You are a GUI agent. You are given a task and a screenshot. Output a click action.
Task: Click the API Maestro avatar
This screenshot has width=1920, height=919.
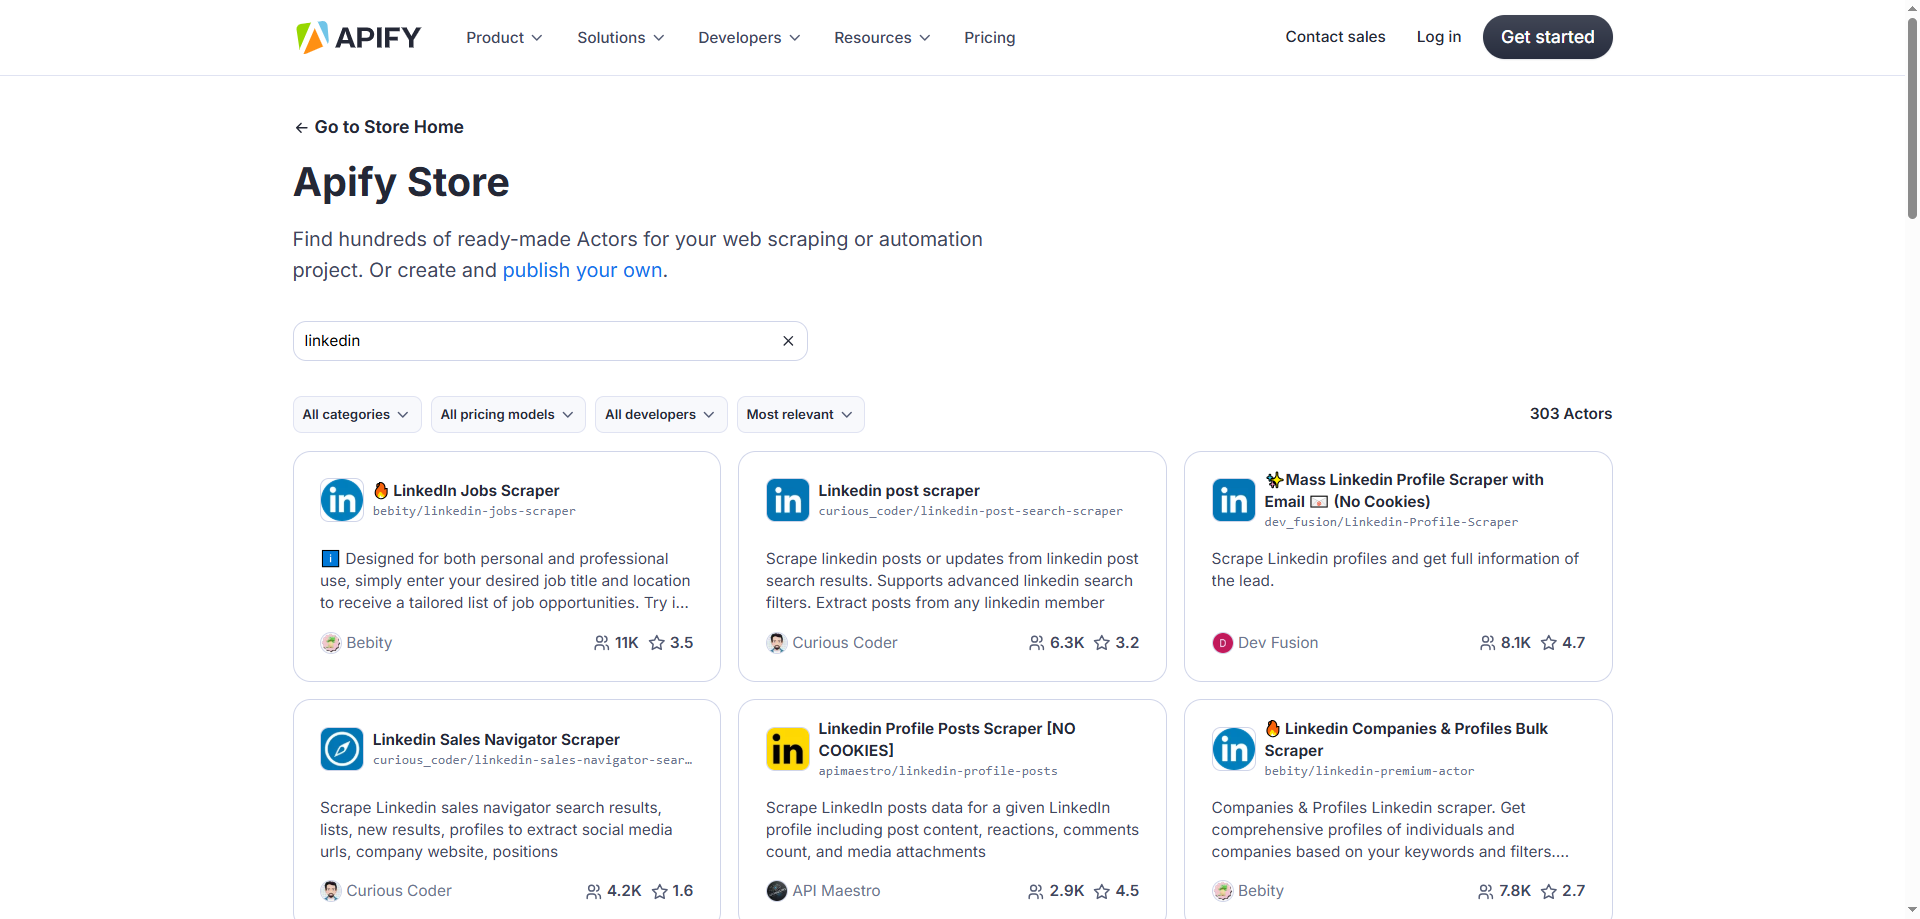click(x=777, y=891)
